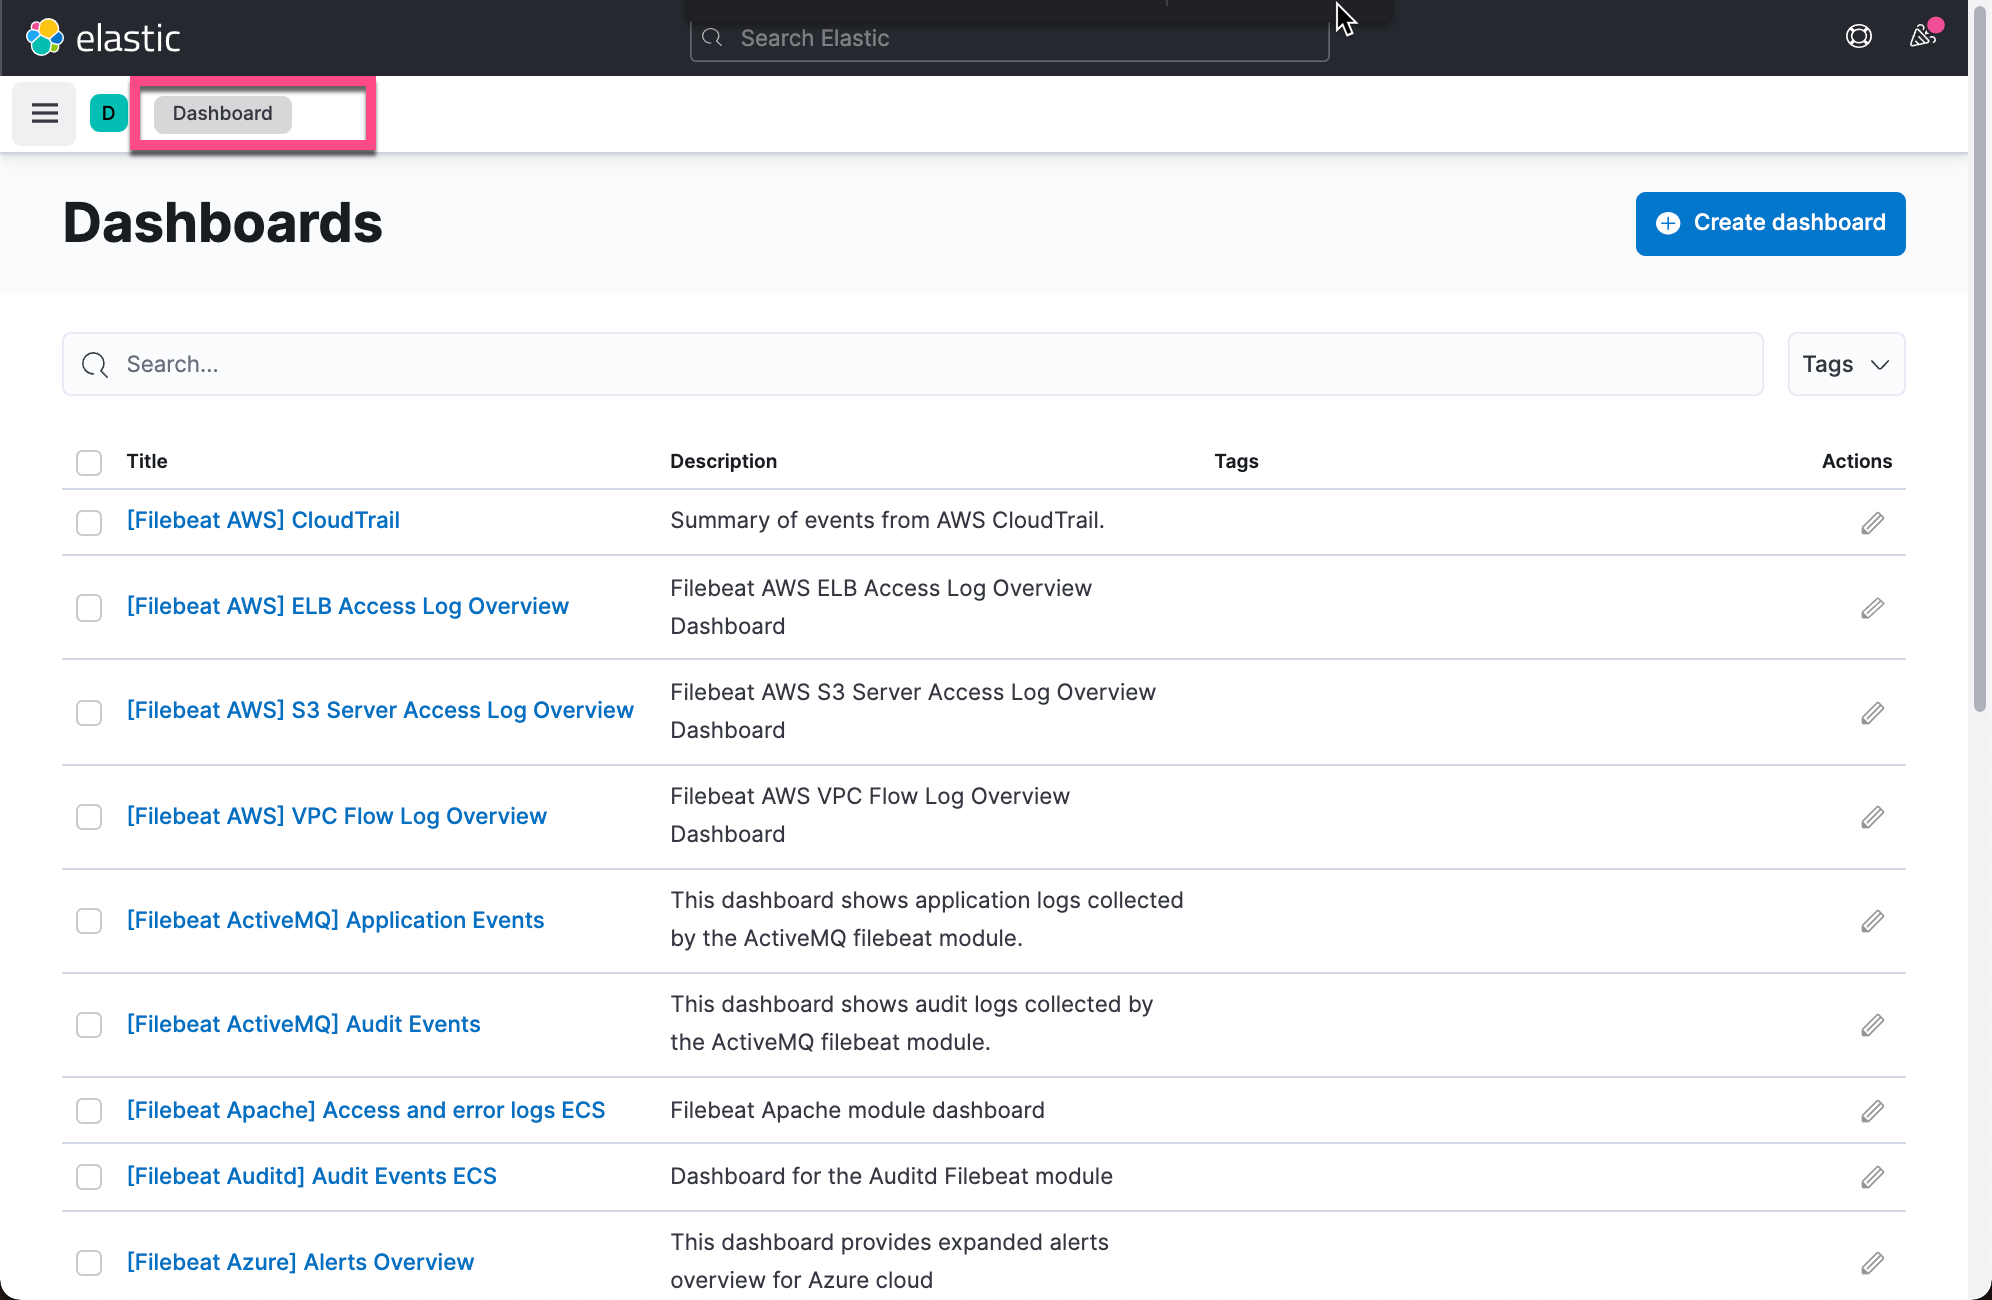Select all dashboards with header checkbox

pyautogui.click(x=89, y=462)
